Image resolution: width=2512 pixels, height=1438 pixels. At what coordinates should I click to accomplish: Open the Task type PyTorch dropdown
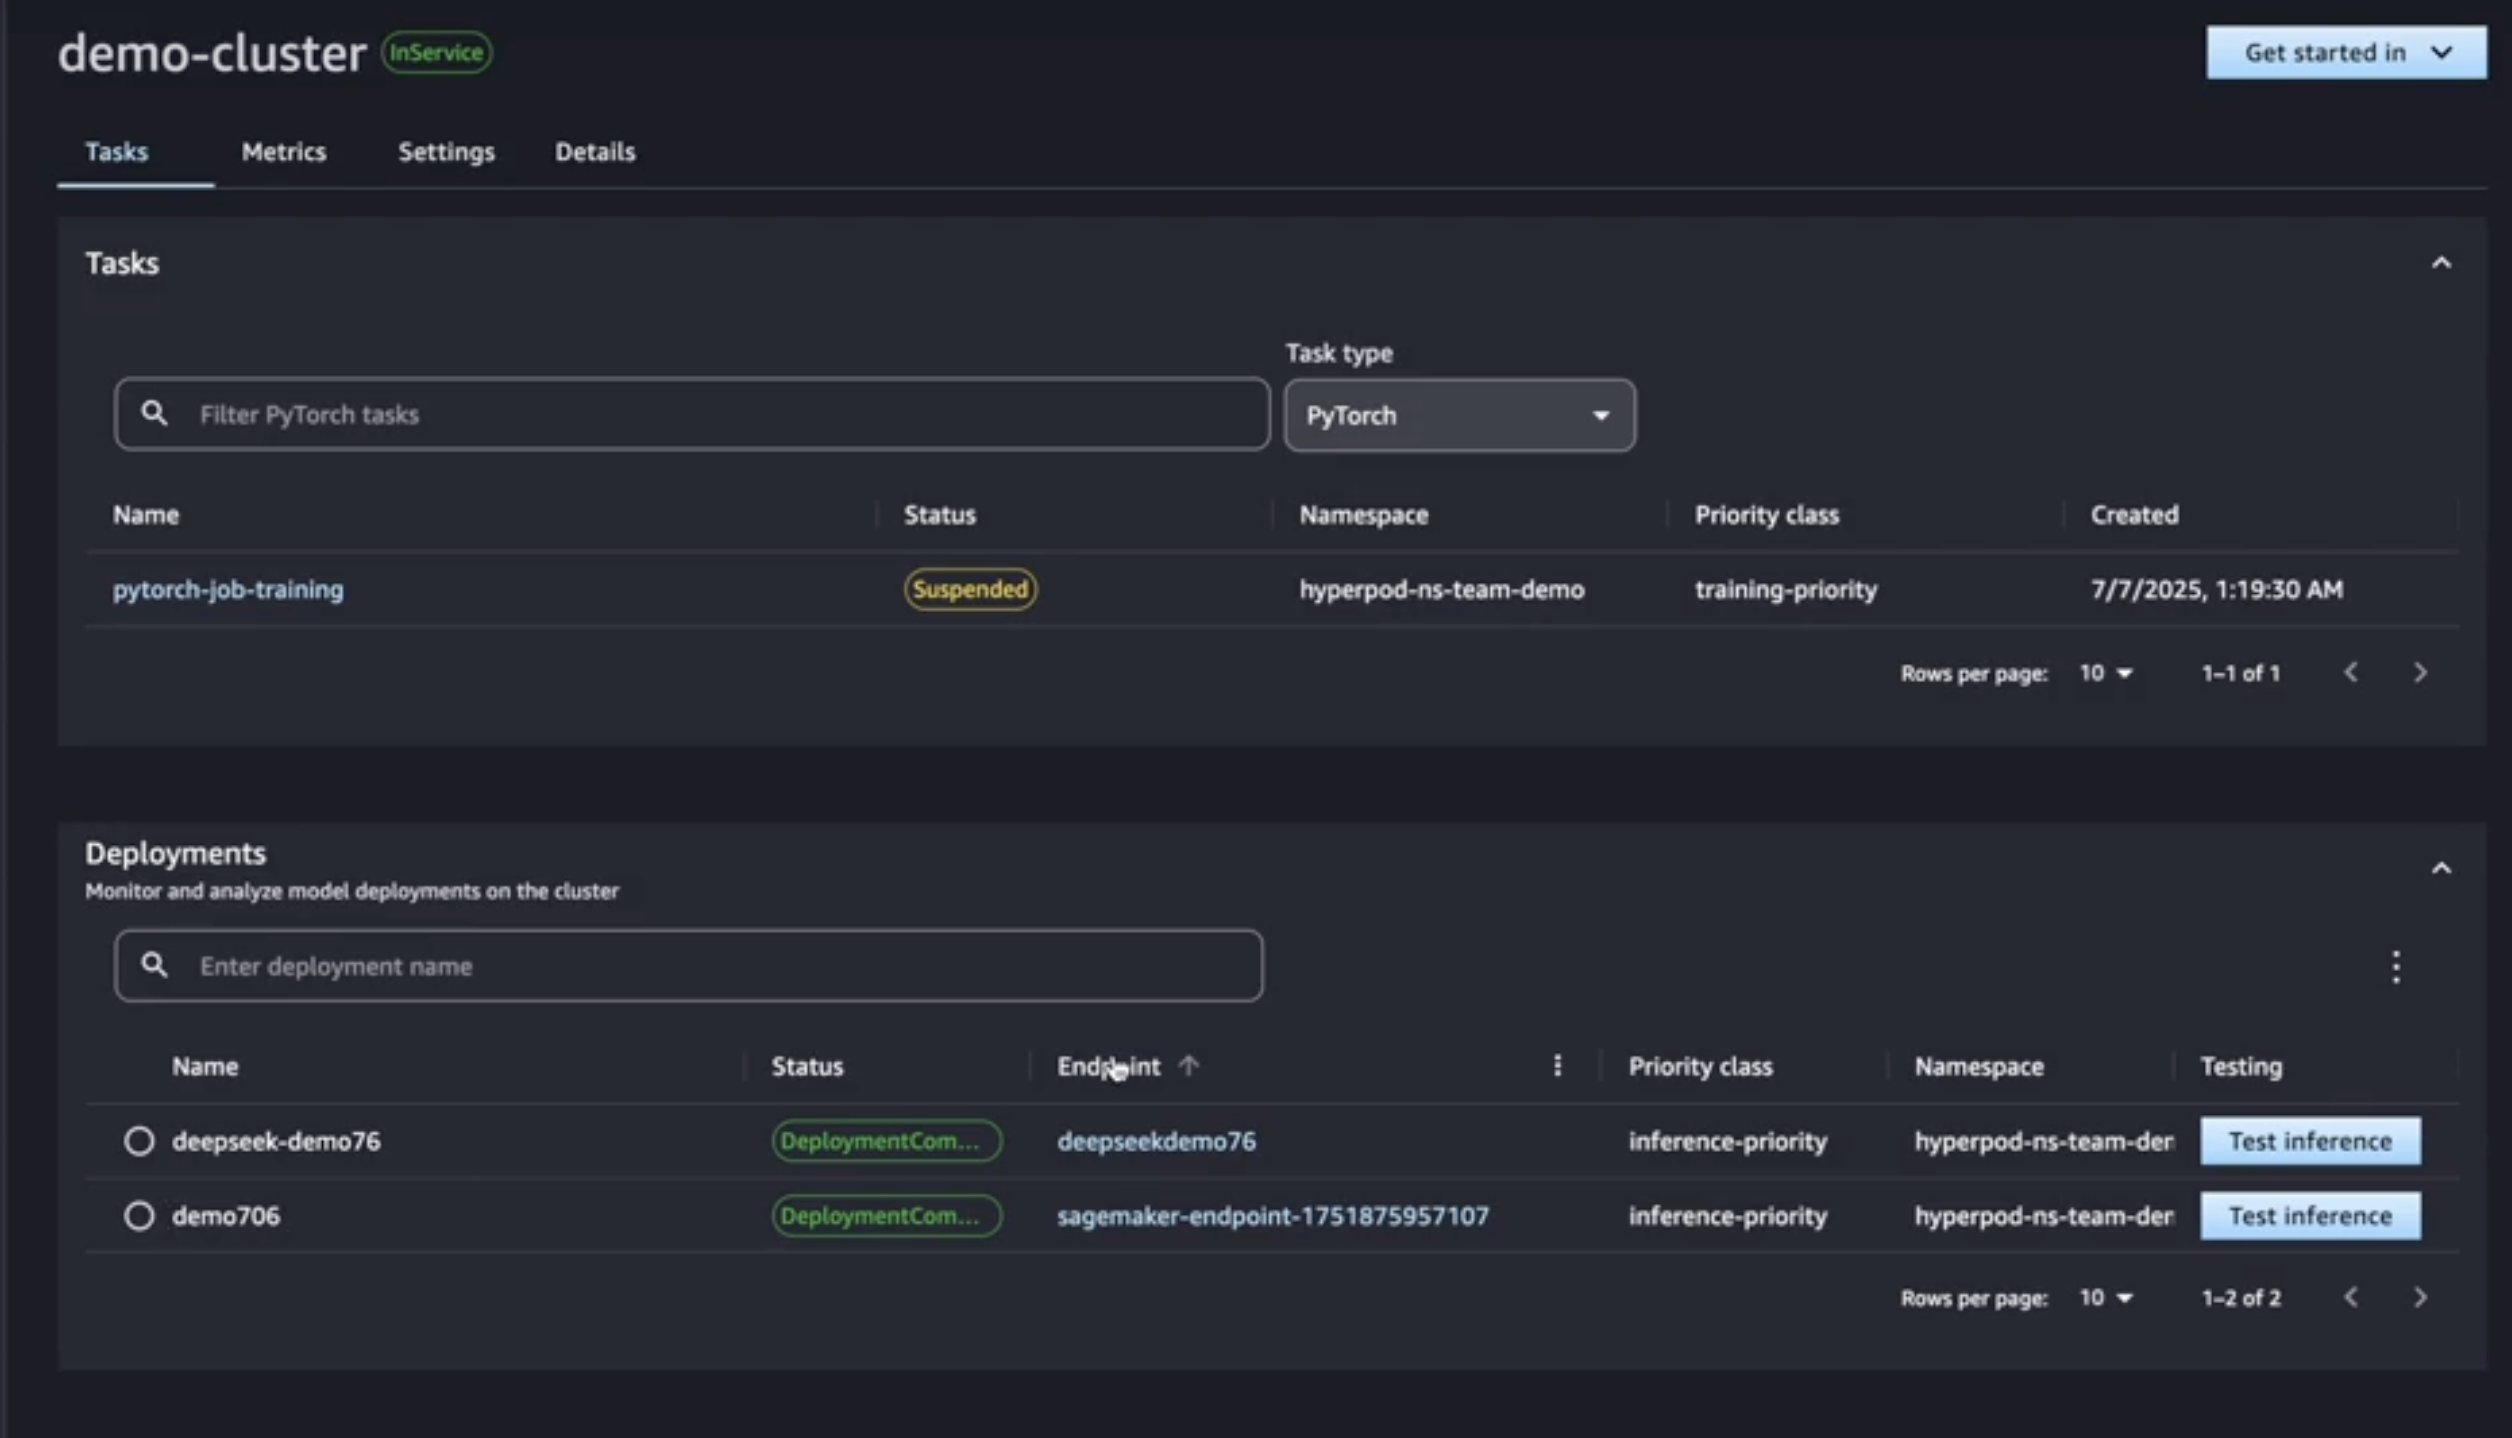pyautogui.click(x=1459, y=415)
